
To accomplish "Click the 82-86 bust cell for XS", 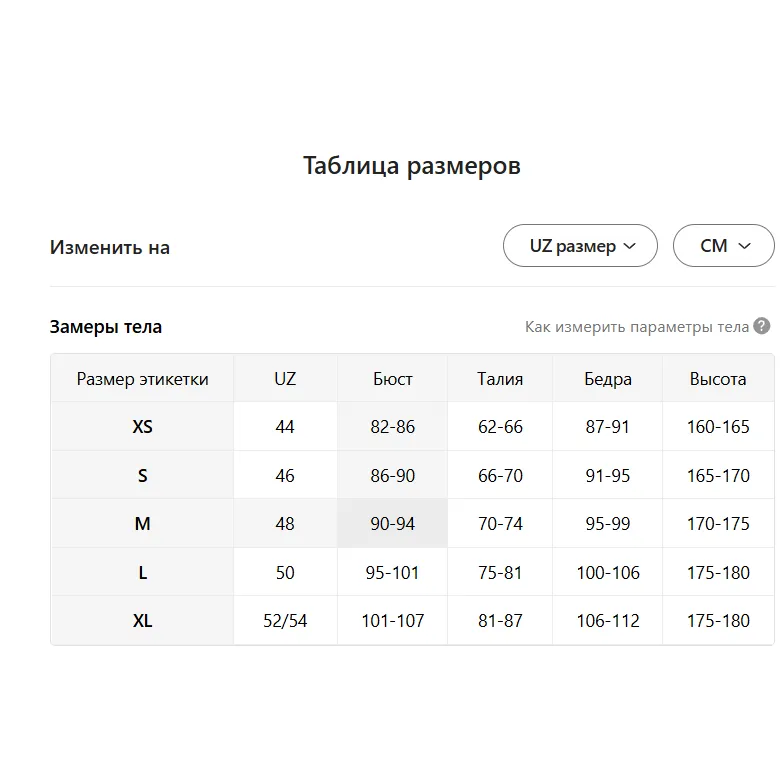I will click(392, 427).
